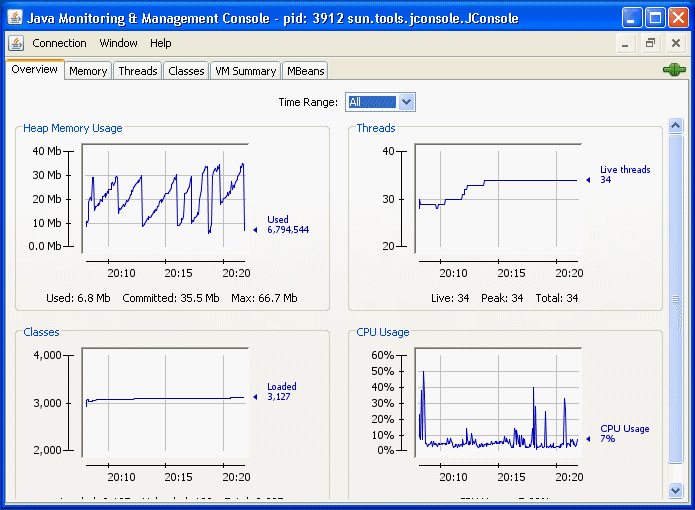
Task: Restore the inner window frame
Action: click(650, 44)
